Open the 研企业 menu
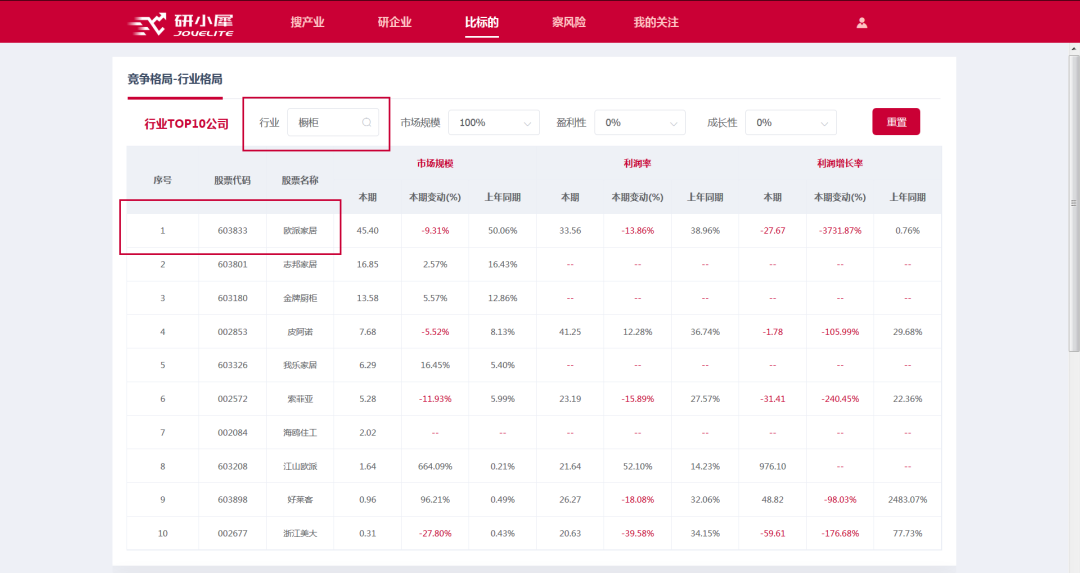 click(x=395, y=22)
